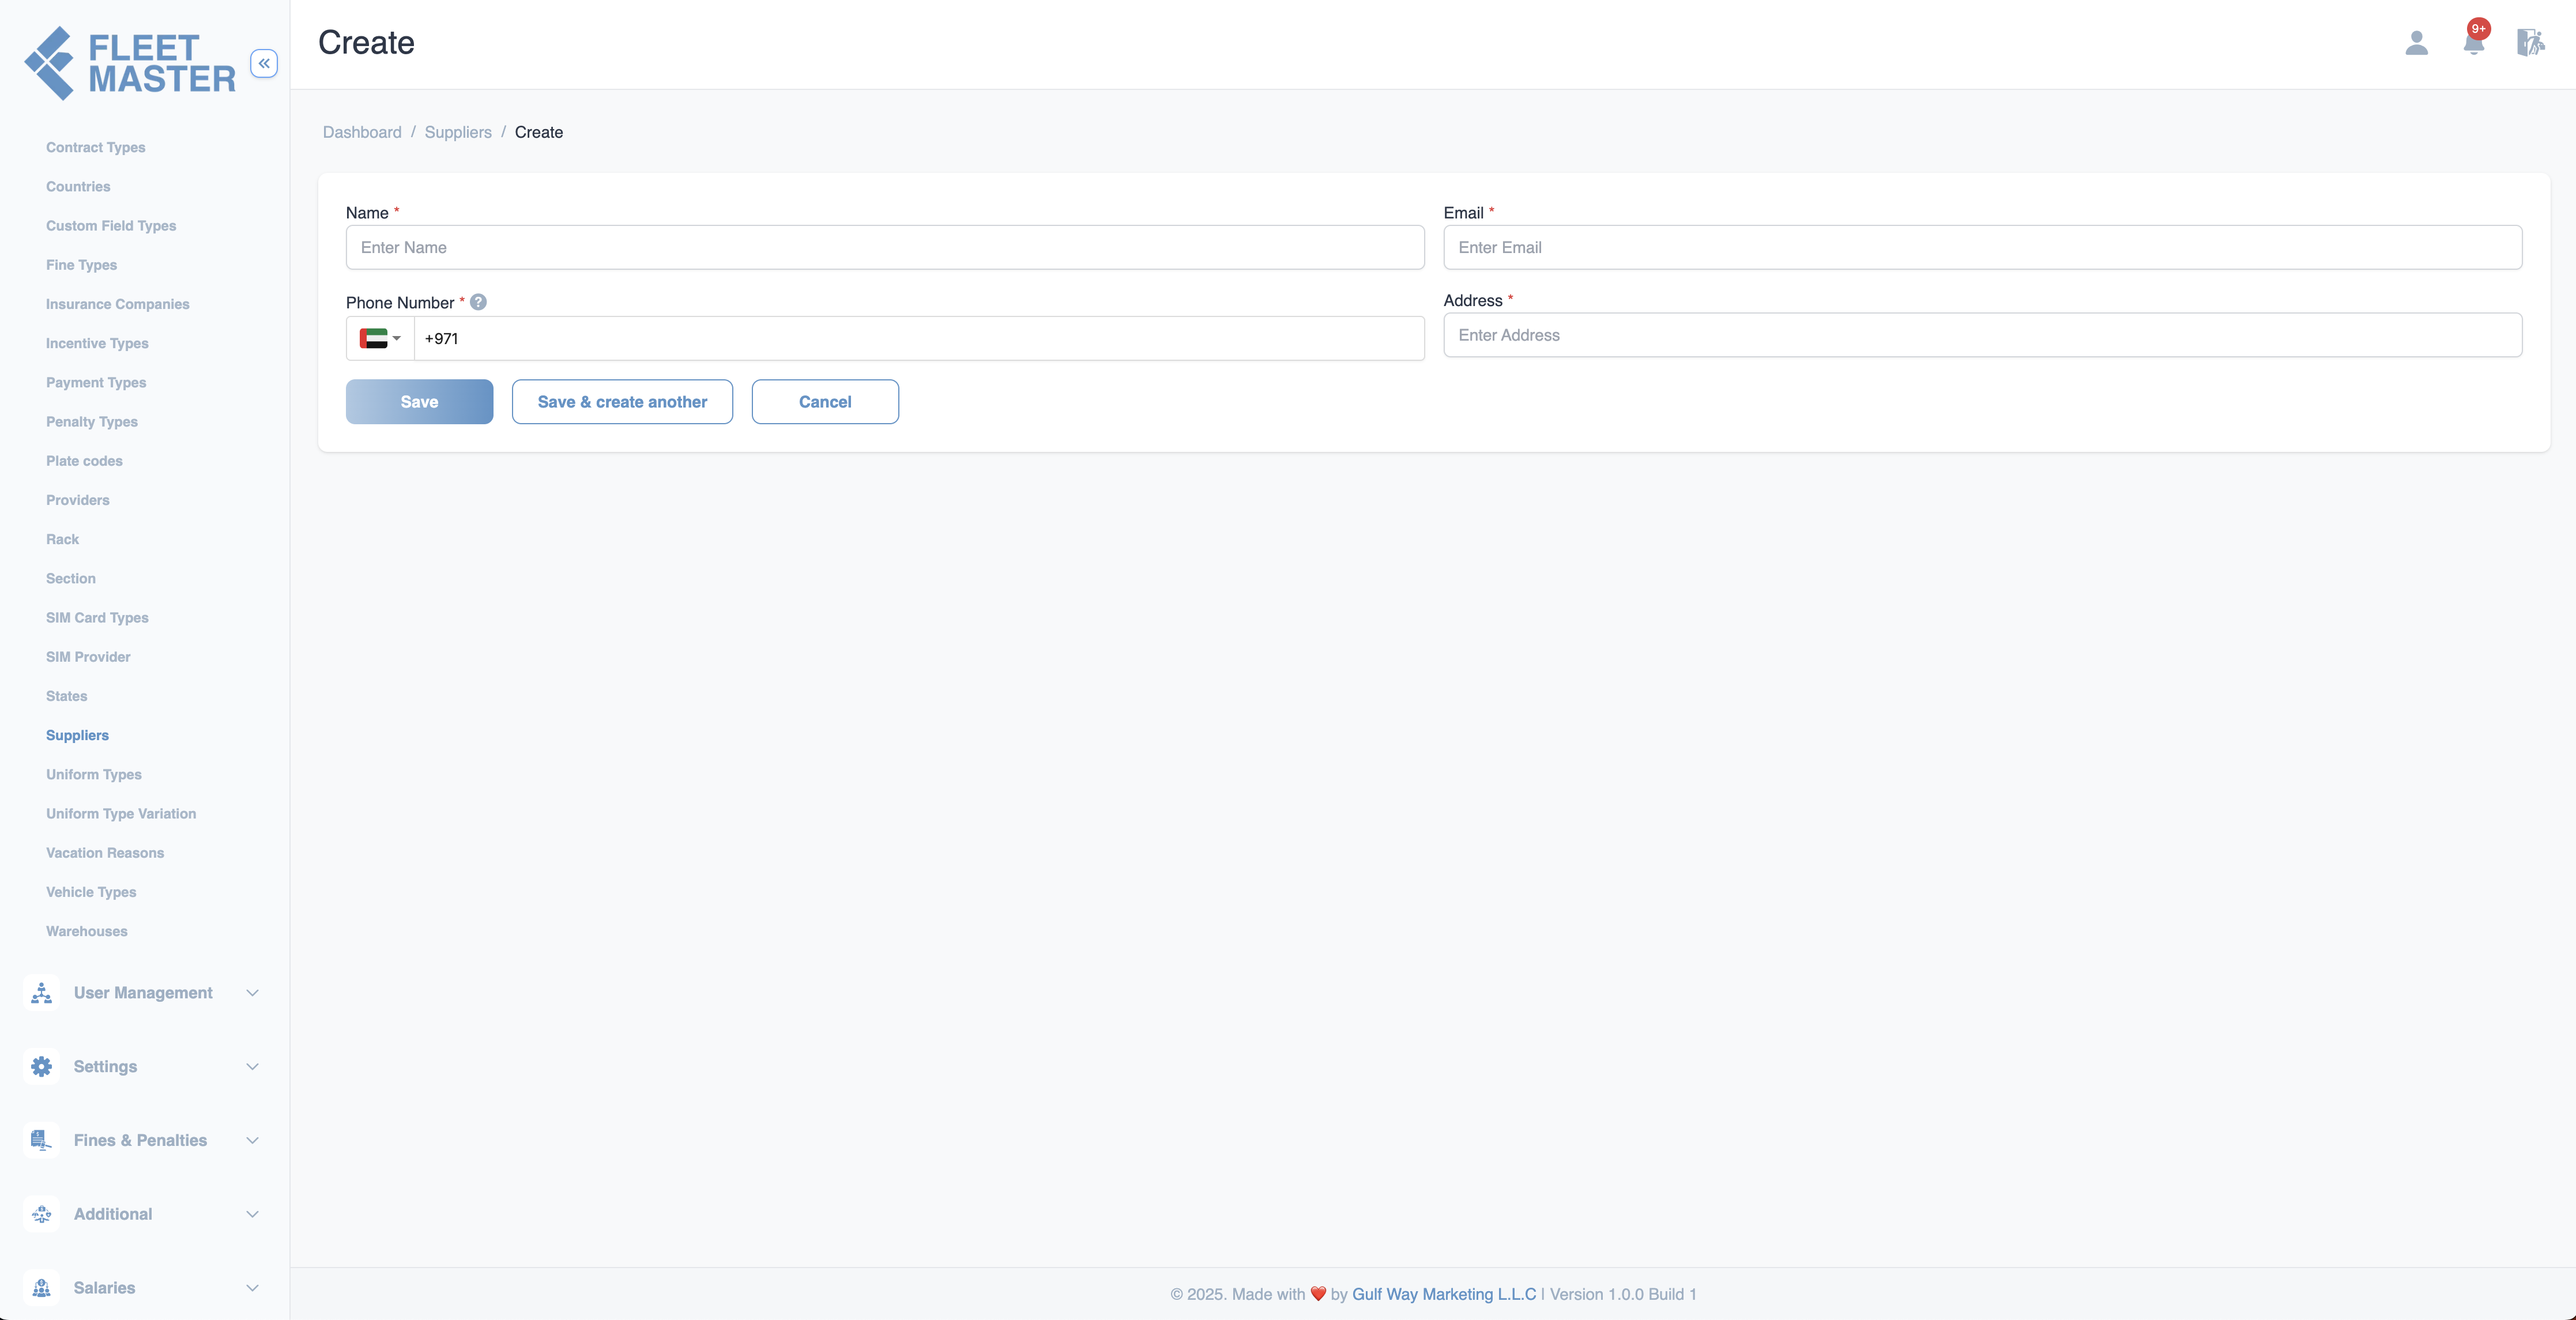Go to Section menu item

(x=71, y=578)
